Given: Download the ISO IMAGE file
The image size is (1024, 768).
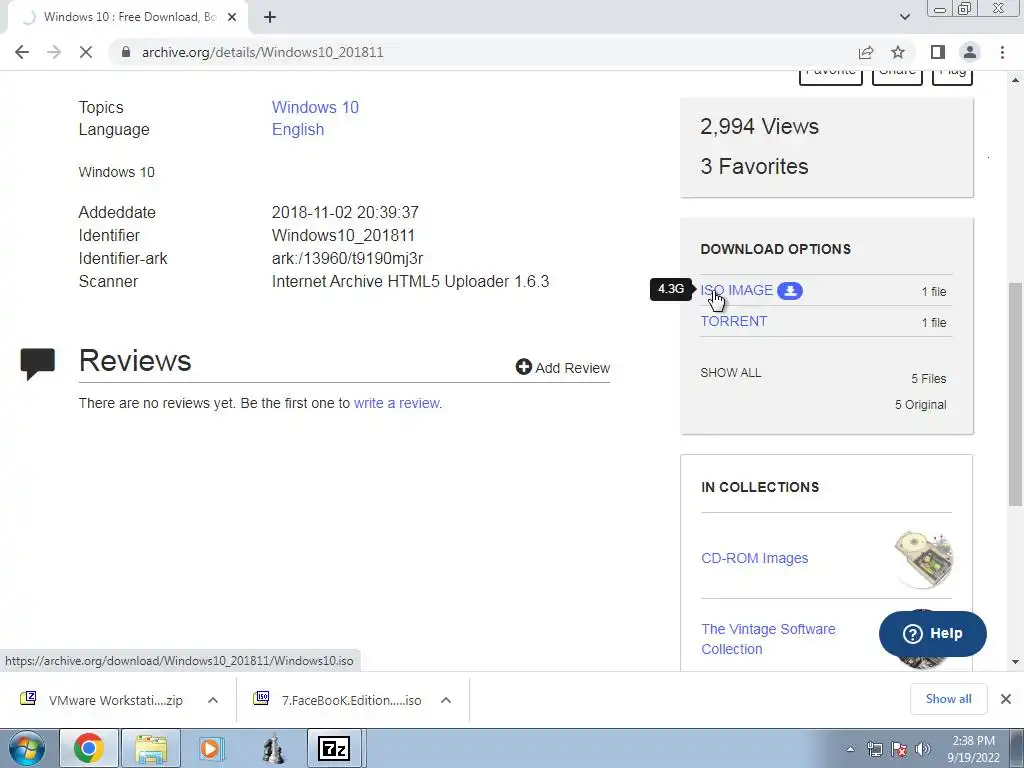Looking at the screenshot, I should click(737, 290).
